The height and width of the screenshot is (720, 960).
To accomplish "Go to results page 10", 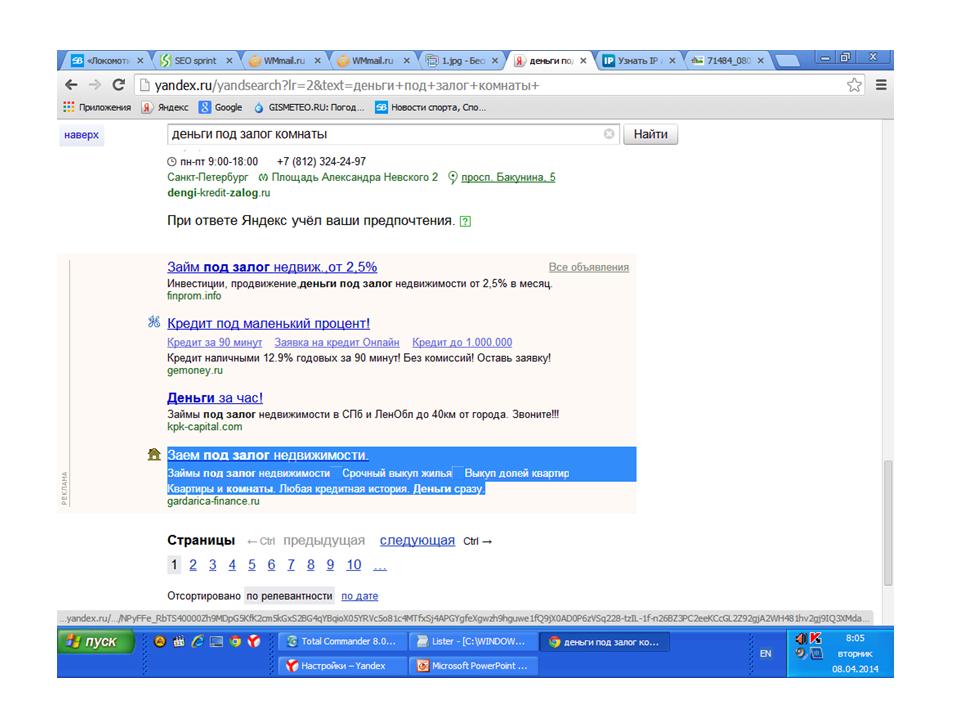I will pos(354,564).
